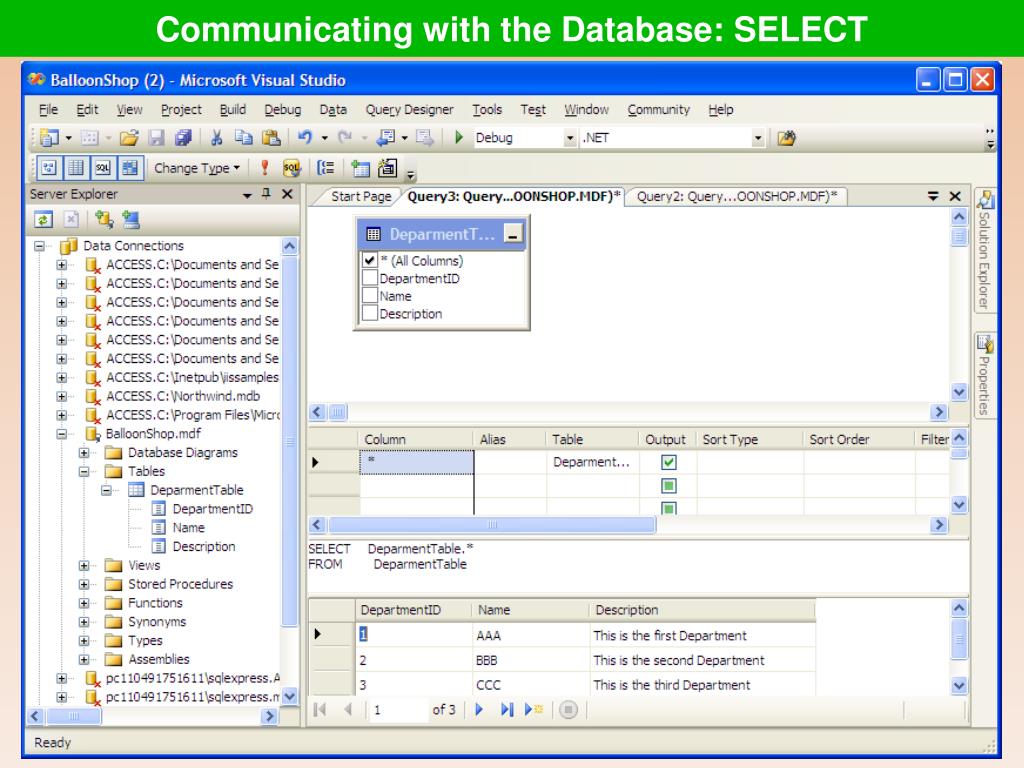This screenshot has height=768, width=1024.
Task: Jump to the last record in results
Action: click(507, 709)
